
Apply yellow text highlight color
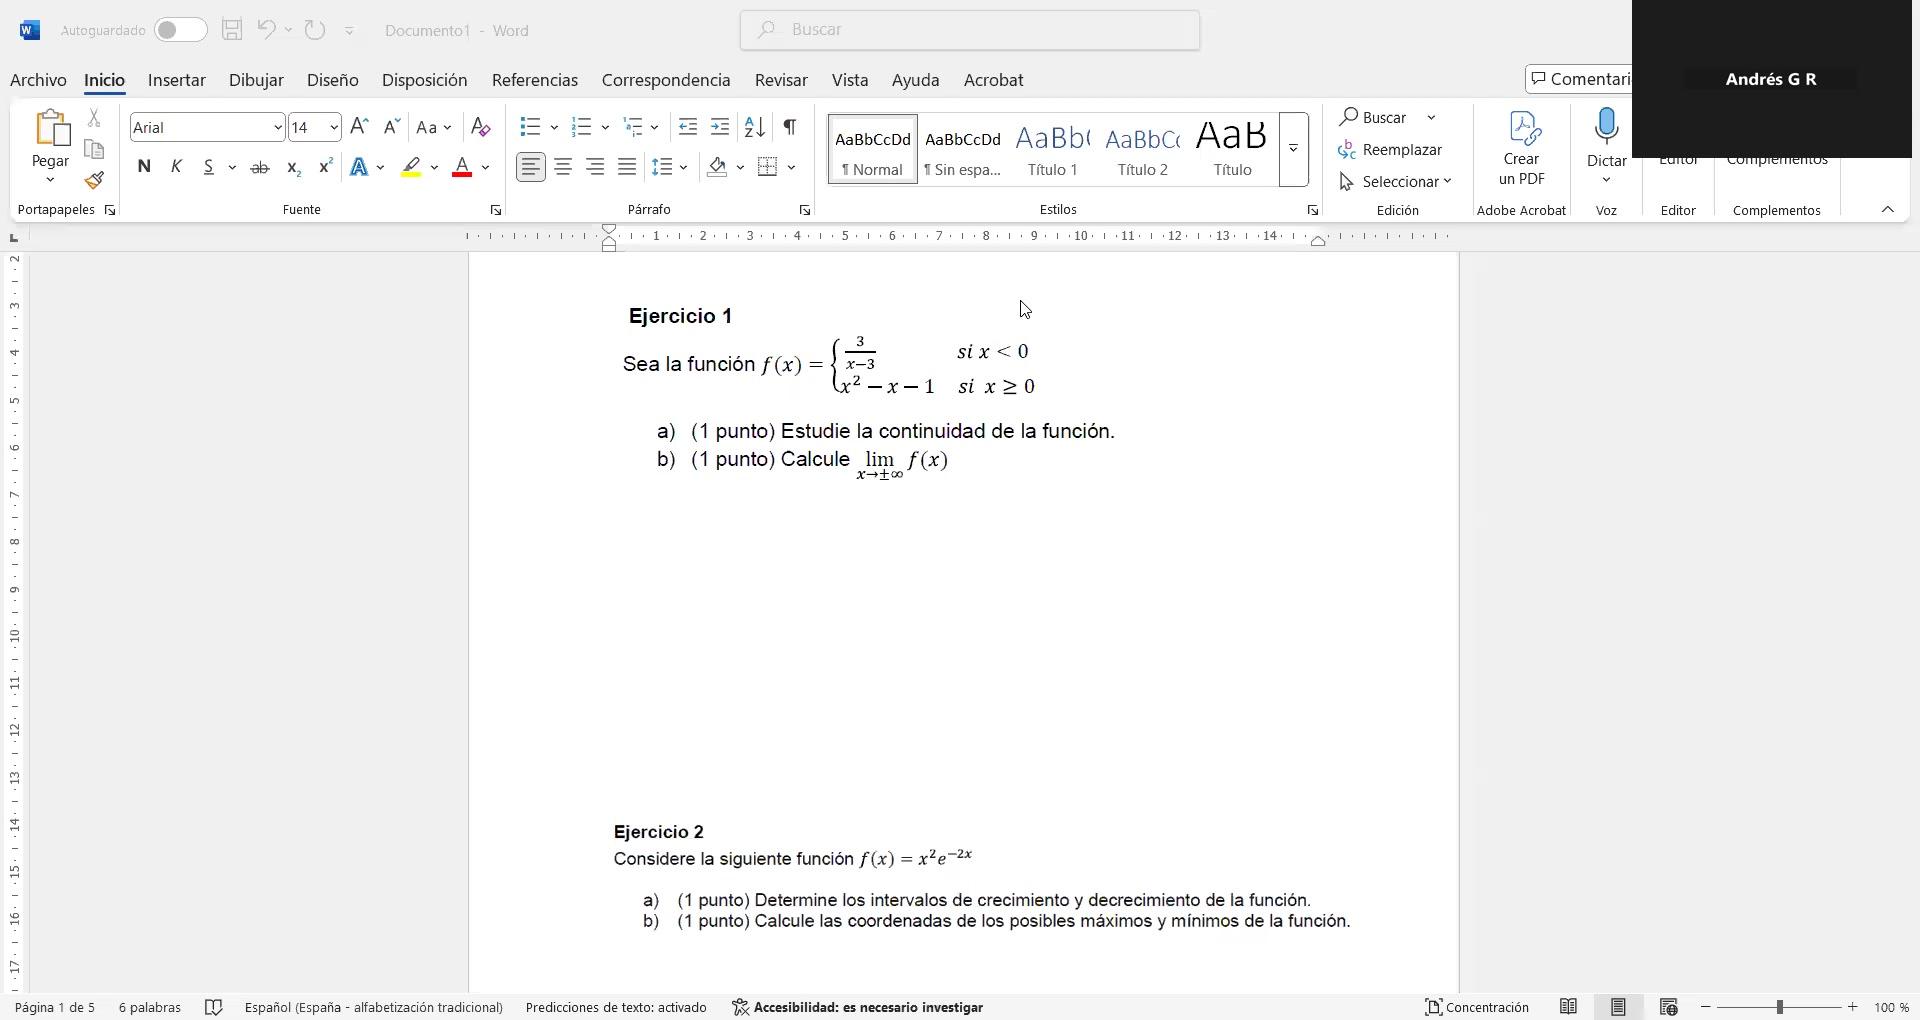click(411, 167)
